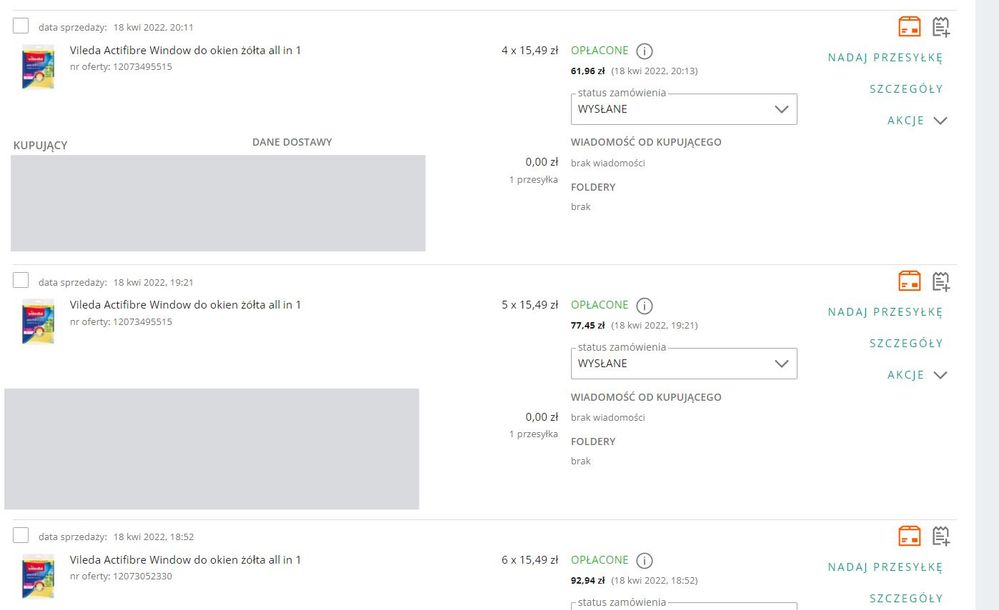Click orange shipping box icon for 20:11 order
The height and width of the screenshot is (610, 999).
click(x=909, y=27)
